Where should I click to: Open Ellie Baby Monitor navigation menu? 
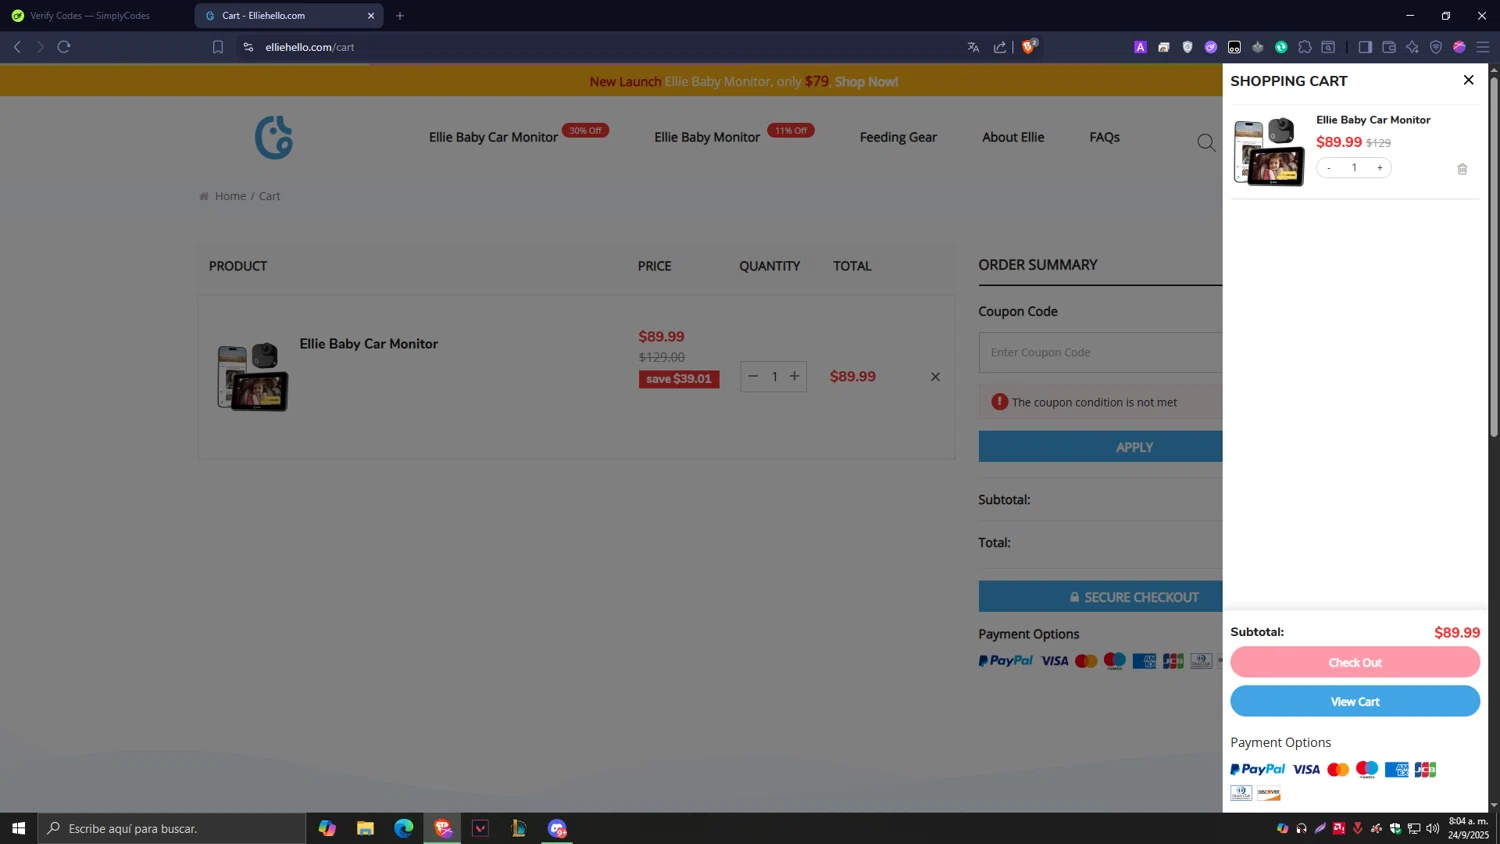click(x=707, y=137)
